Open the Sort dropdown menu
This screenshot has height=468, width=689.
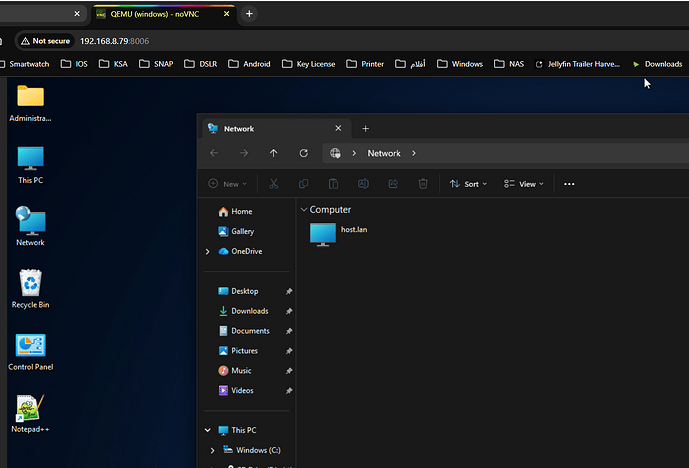(468, 184)
